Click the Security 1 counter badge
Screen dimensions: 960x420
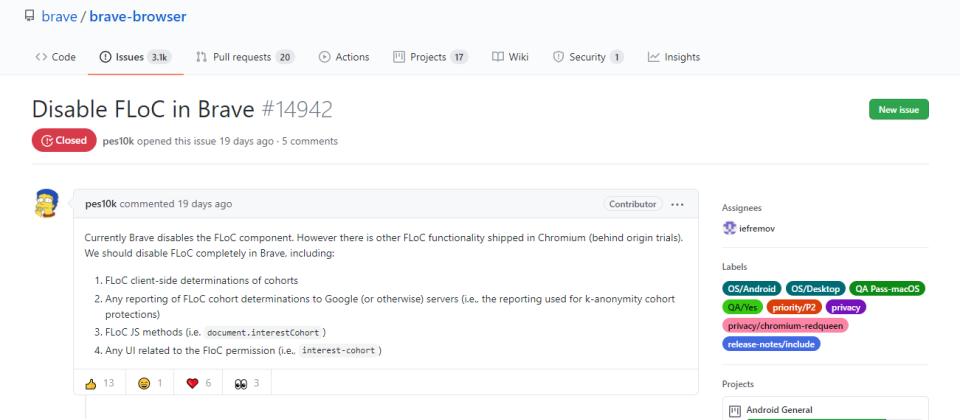click(617, 57)
